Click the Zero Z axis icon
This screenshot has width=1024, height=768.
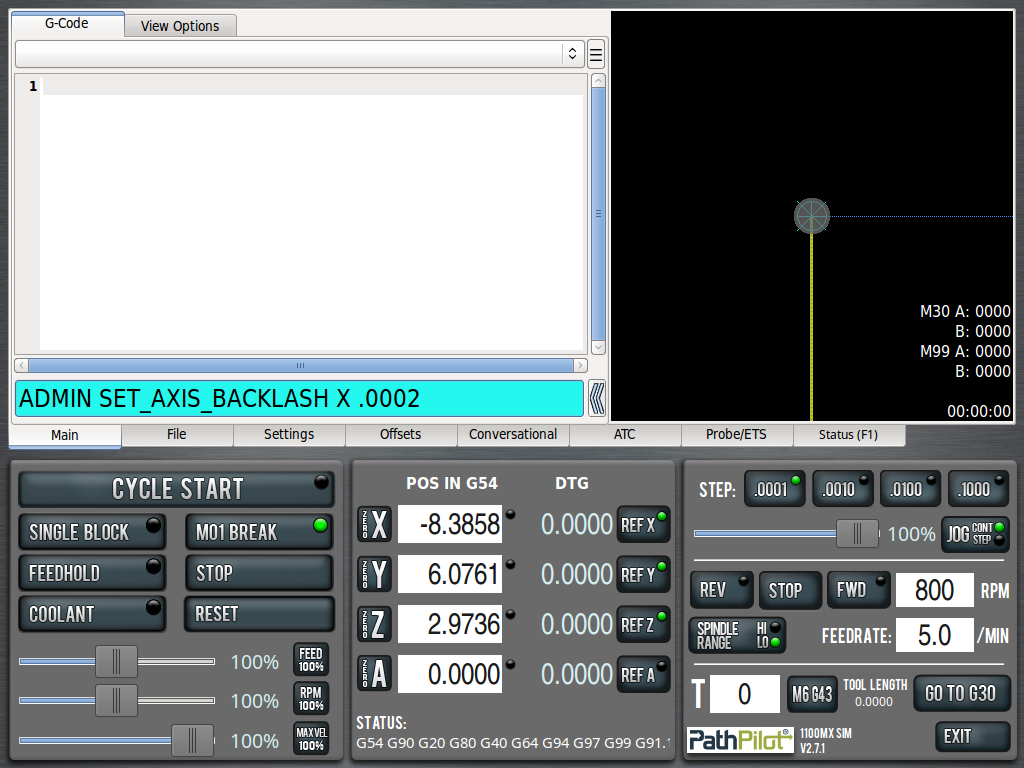click(375, 624)
